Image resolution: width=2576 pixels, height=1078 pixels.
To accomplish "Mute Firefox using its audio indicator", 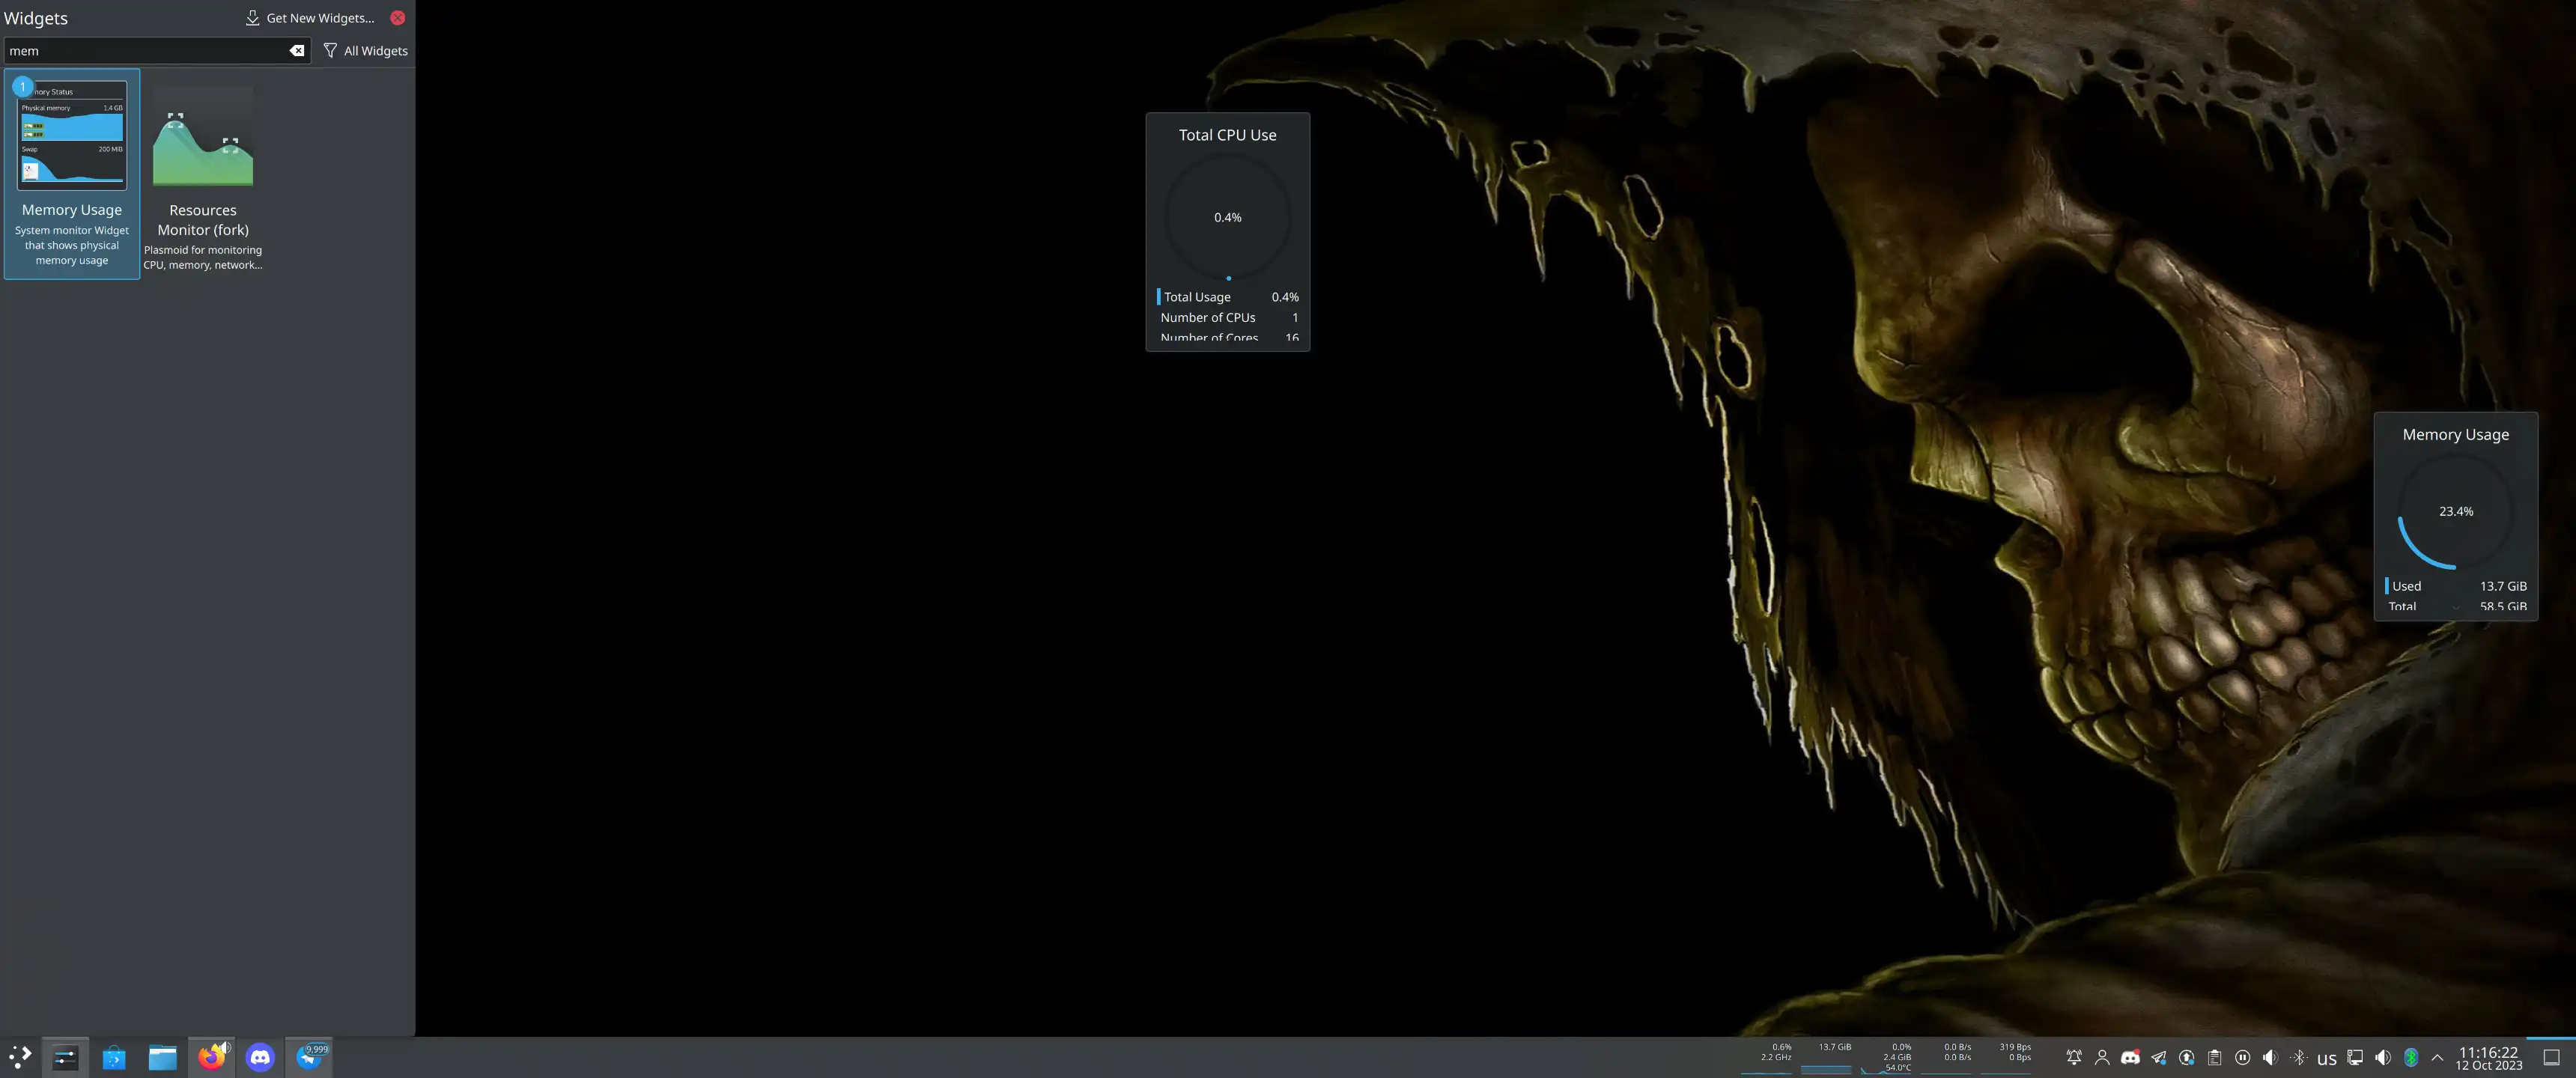I will tap(225, 1047).
